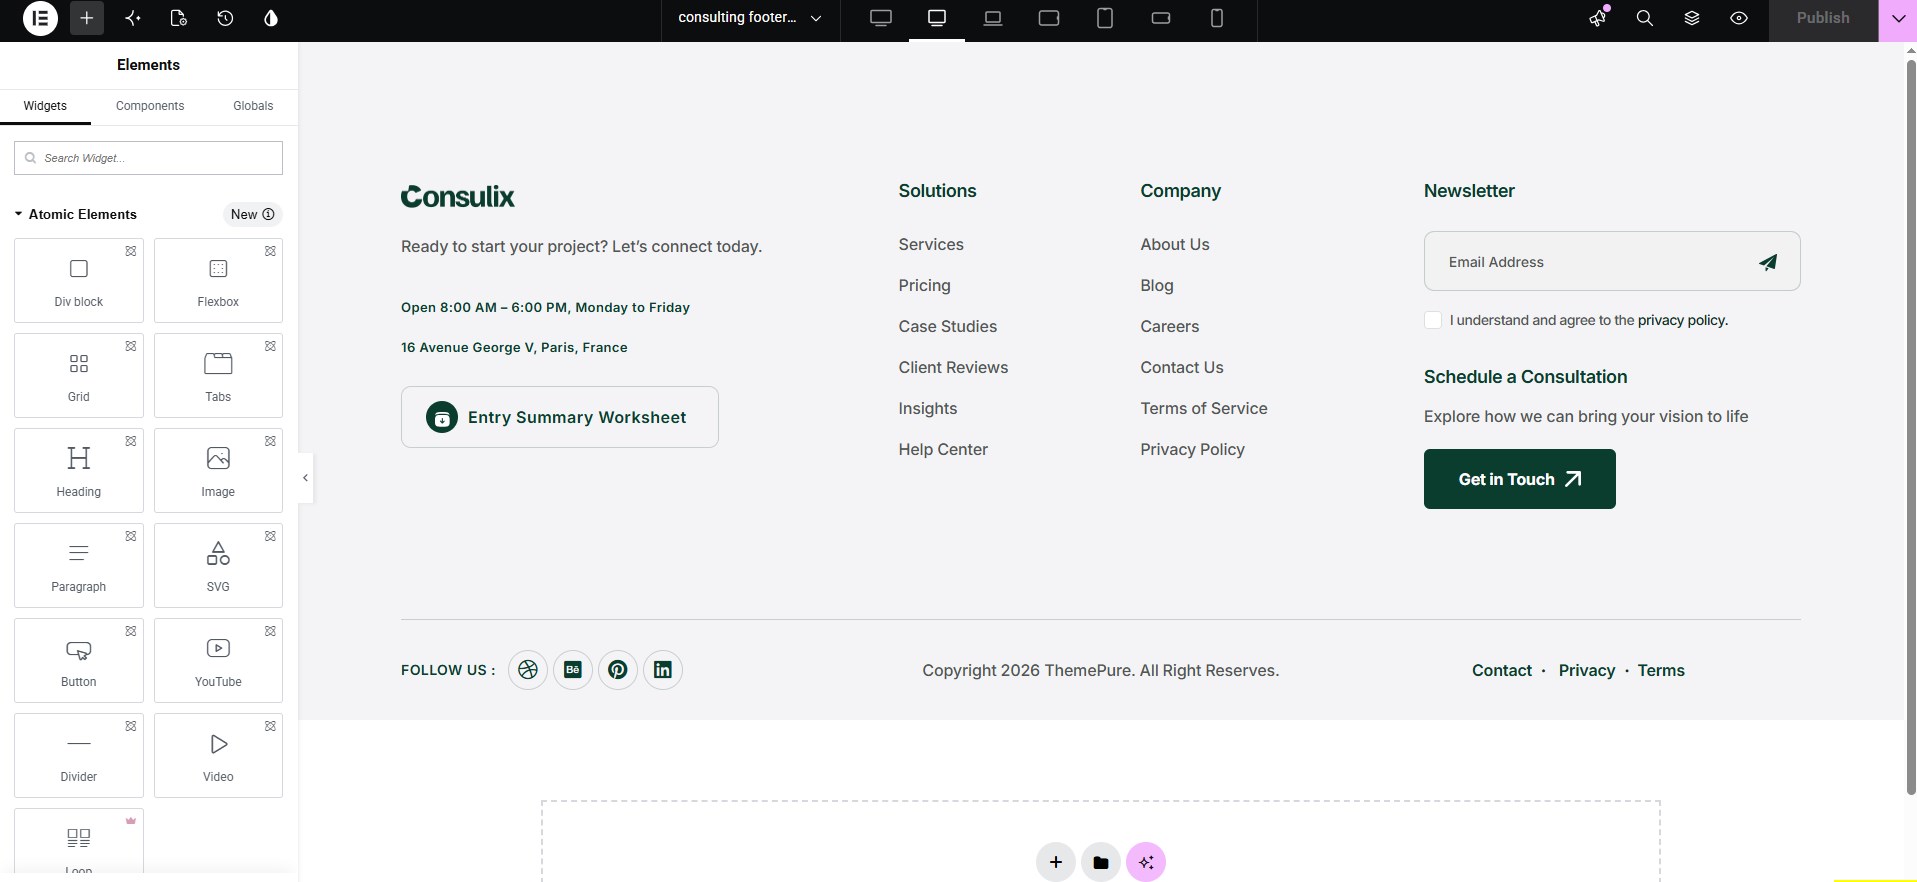
Task: Click the privacy policy text link
Action: click(1683, 320)
